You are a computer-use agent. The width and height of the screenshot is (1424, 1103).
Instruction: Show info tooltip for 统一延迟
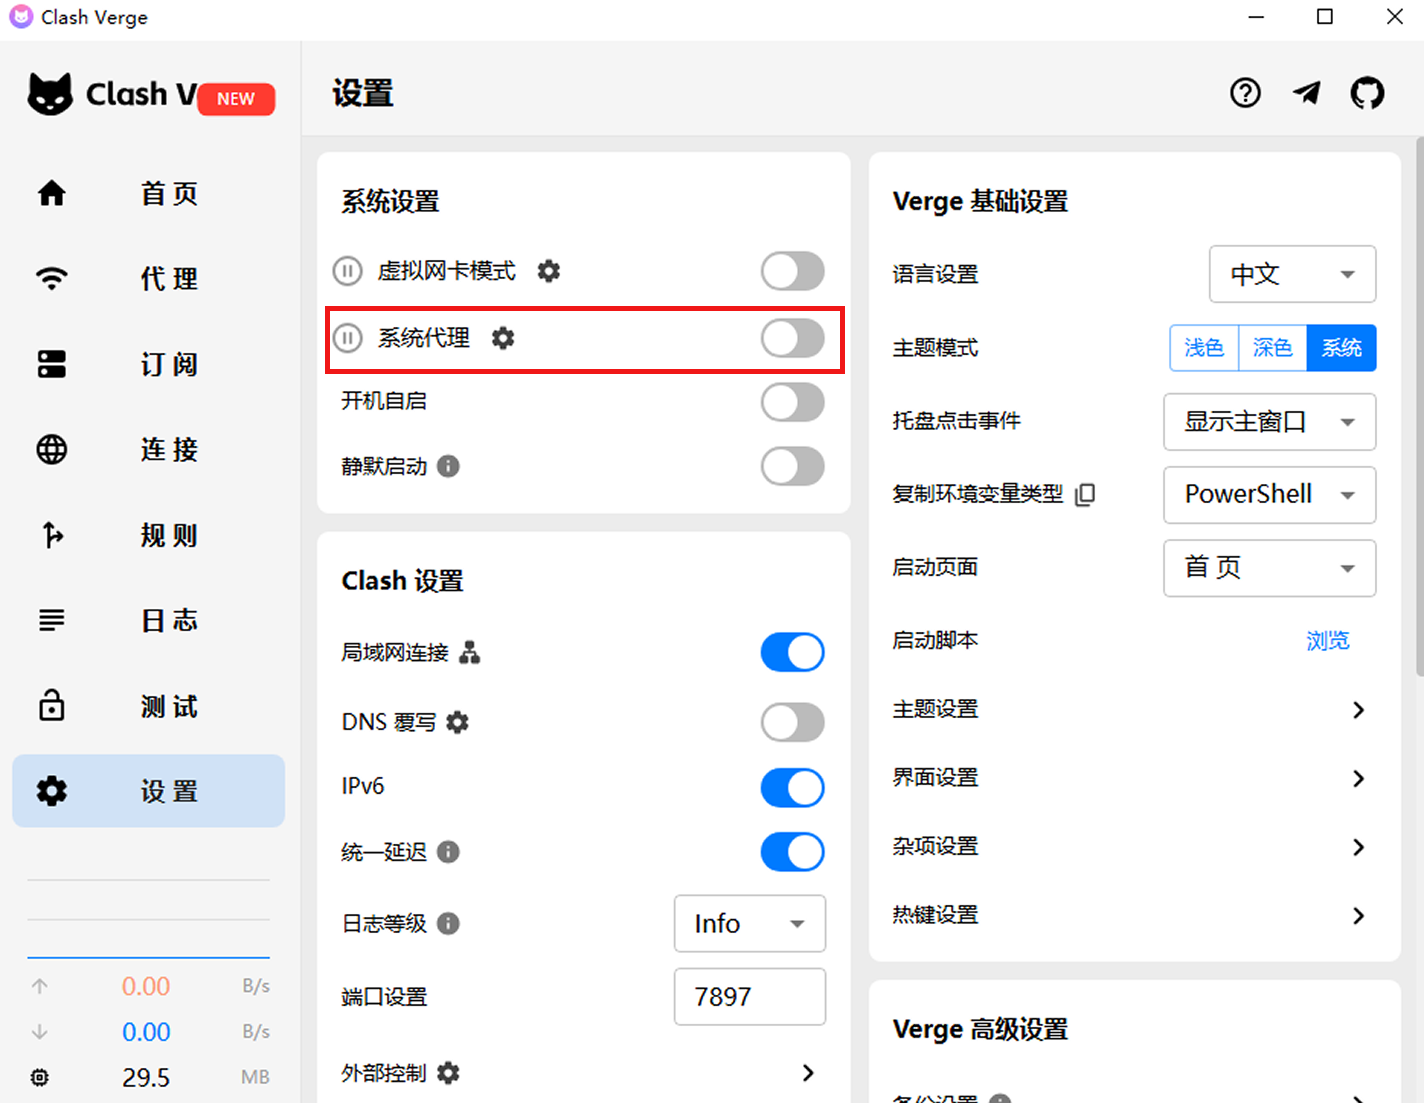click(449, 852)
